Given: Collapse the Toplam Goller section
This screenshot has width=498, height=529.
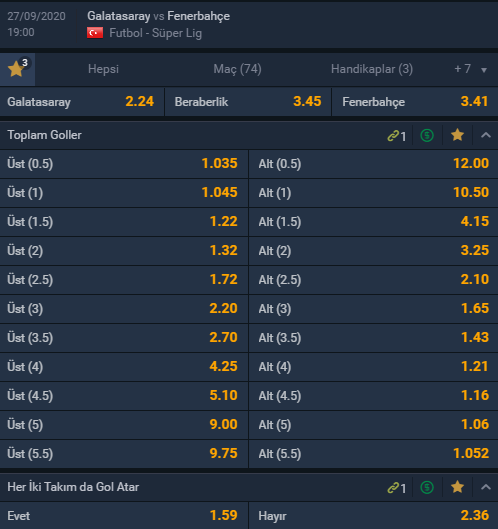Looking at the screenshot, I should [486, 135].
